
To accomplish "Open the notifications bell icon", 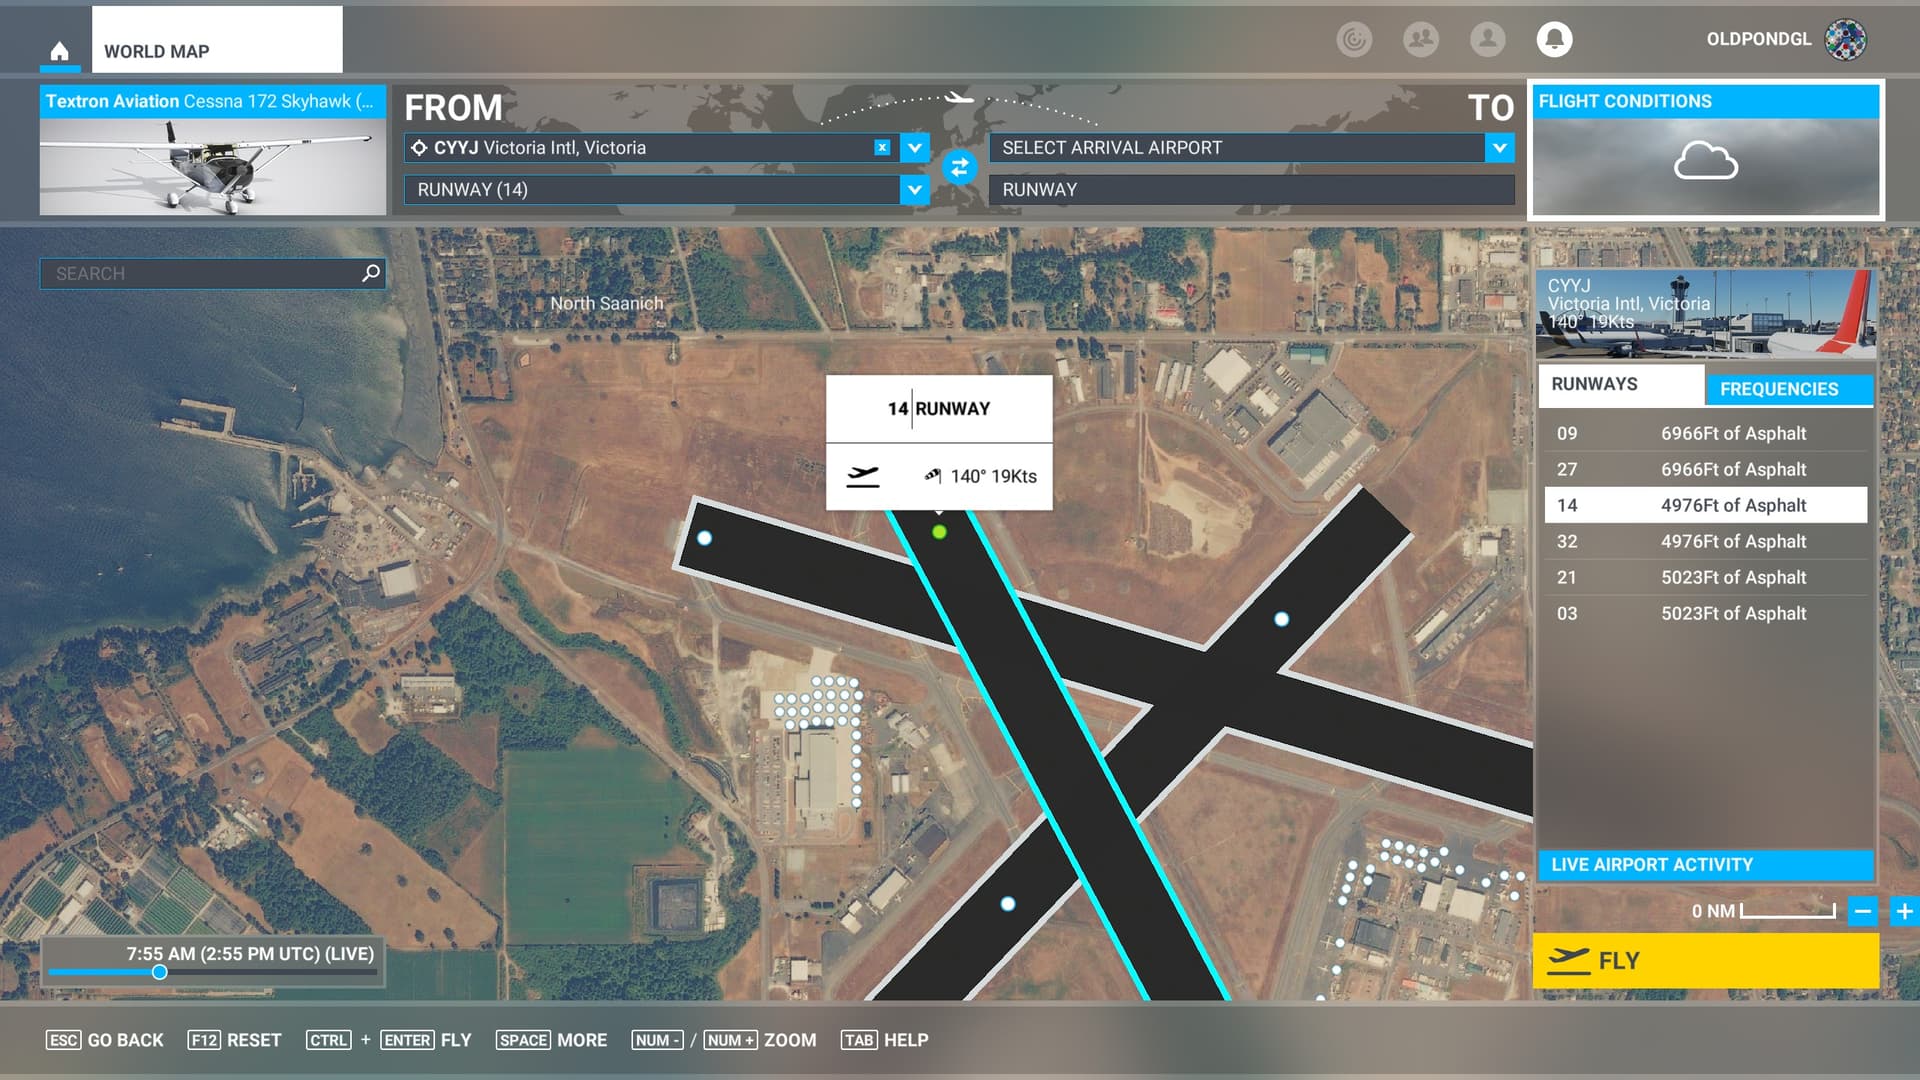I will [1554, 39].
